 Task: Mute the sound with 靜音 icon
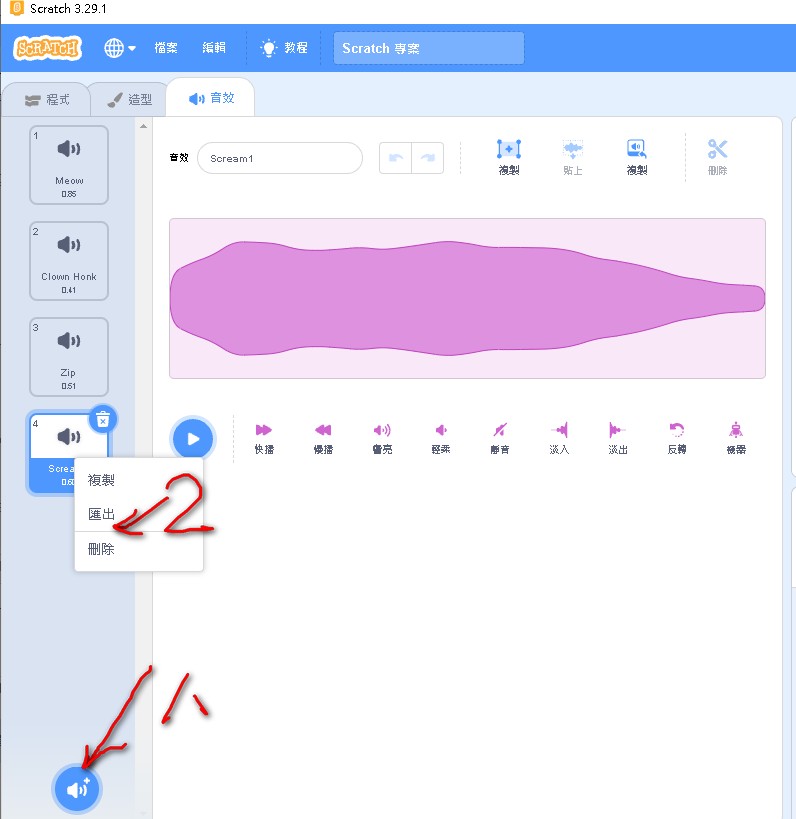point(500,436)
